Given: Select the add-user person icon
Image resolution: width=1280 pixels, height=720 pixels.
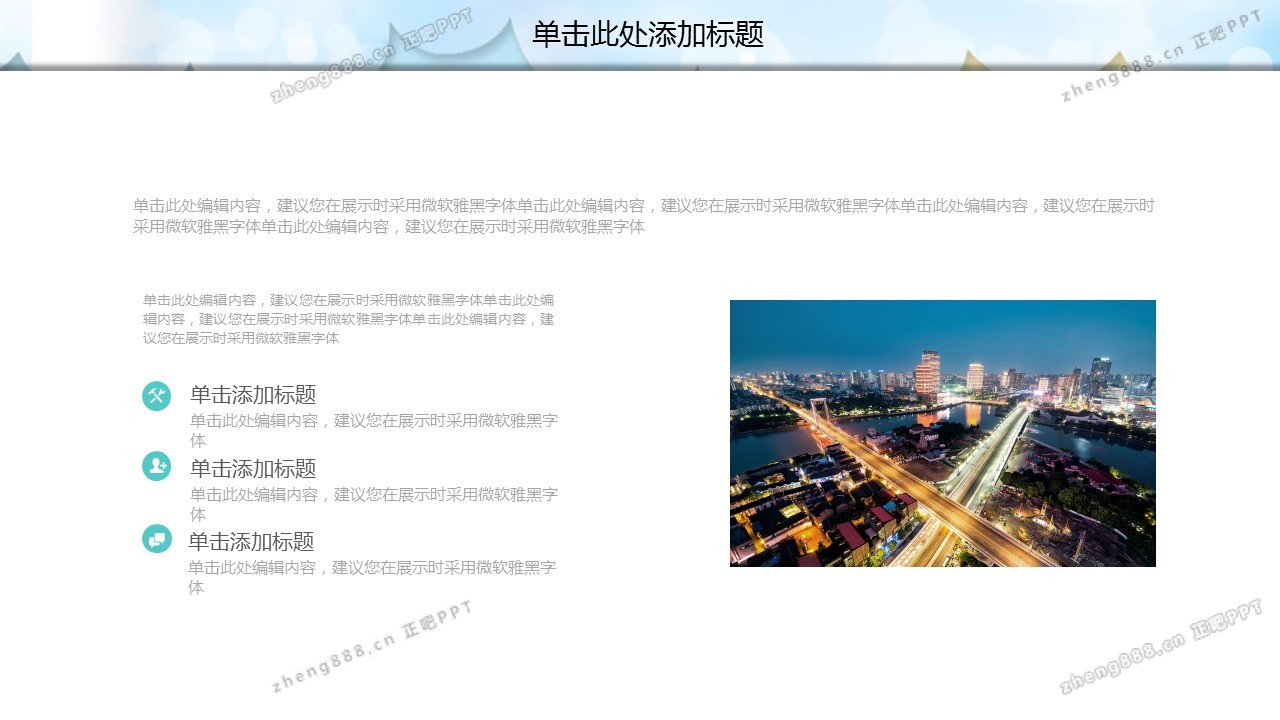Looking at the screenshot, I should click(x=156, y=466).
